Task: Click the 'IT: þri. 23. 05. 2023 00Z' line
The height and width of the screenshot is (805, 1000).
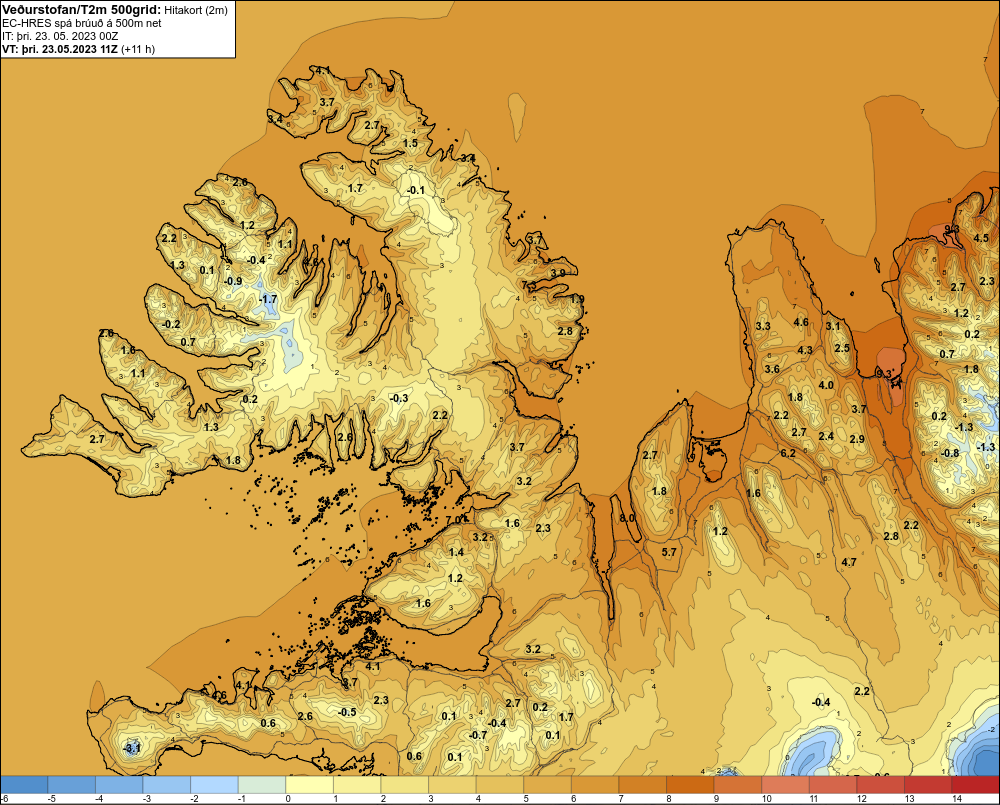Action: click(x=60, y=36)
